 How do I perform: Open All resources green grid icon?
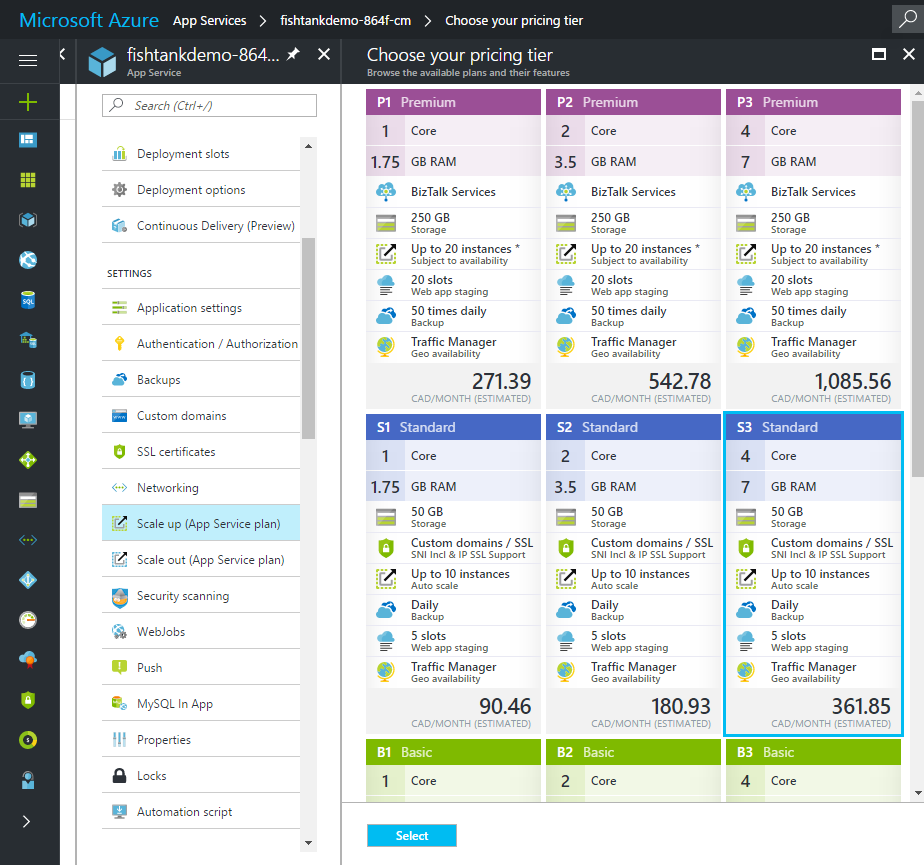(x=28, y=180)
